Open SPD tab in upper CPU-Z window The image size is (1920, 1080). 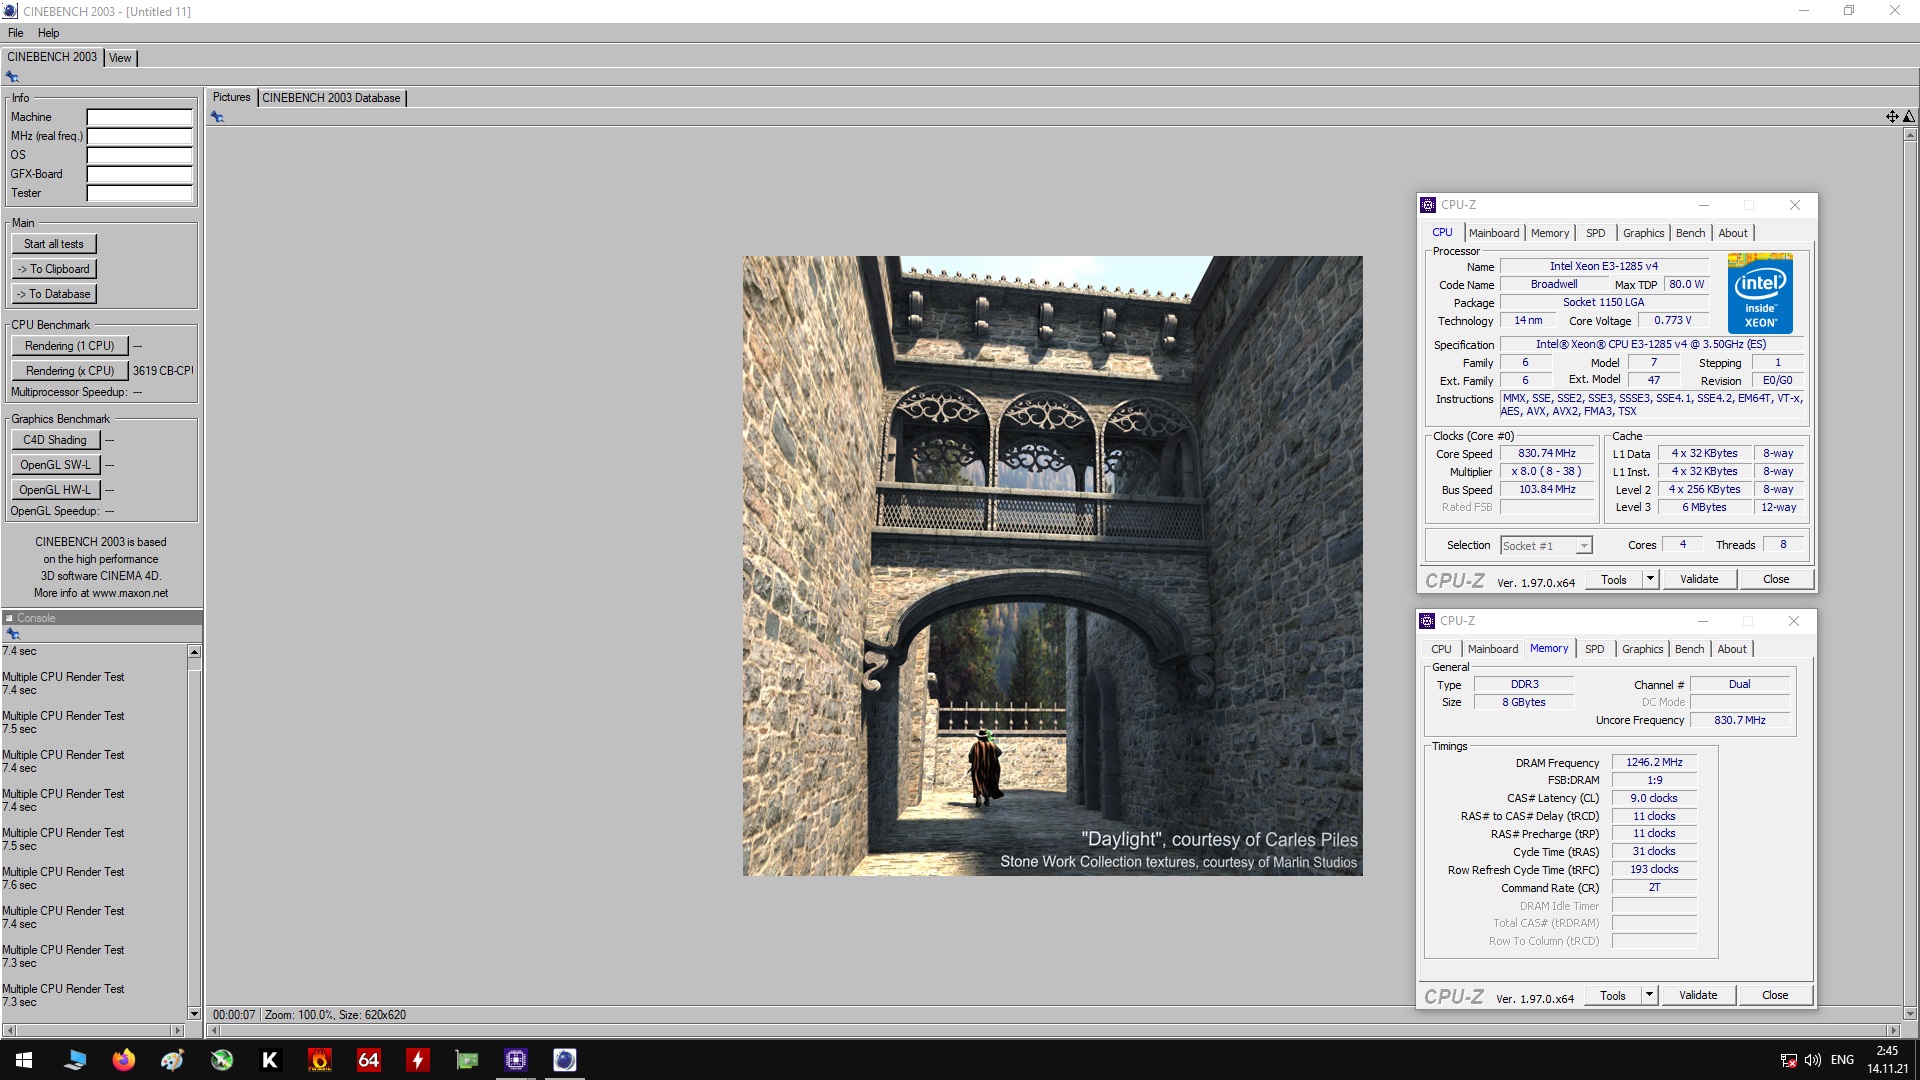pos(1596,233)
